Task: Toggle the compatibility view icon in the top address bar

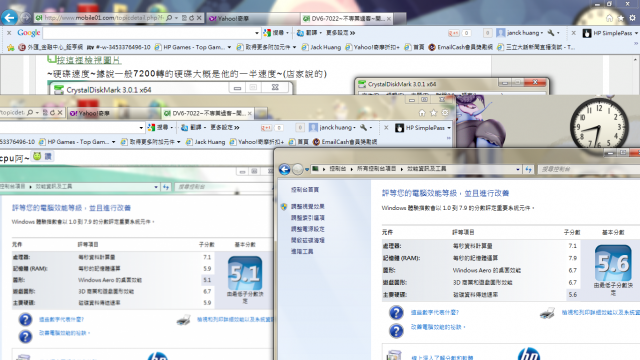Action: 184,18
